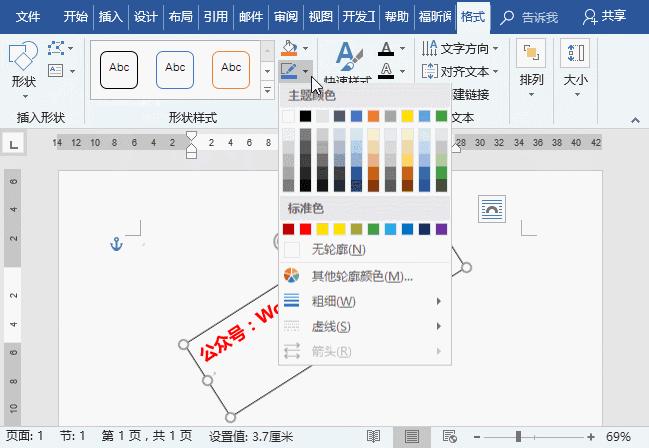
Task: Collapse the ribbon with the chevron
Action: pyautogui.click(x=635, y=120)
